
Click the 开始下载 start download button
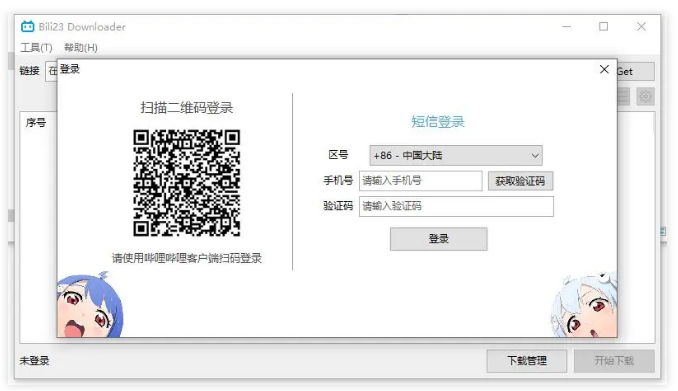614,361
